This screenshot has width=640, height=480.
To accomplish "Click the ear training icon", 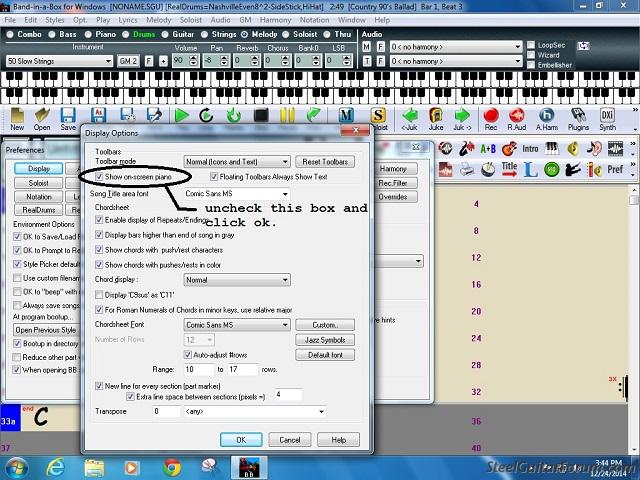I will point(594,149).
